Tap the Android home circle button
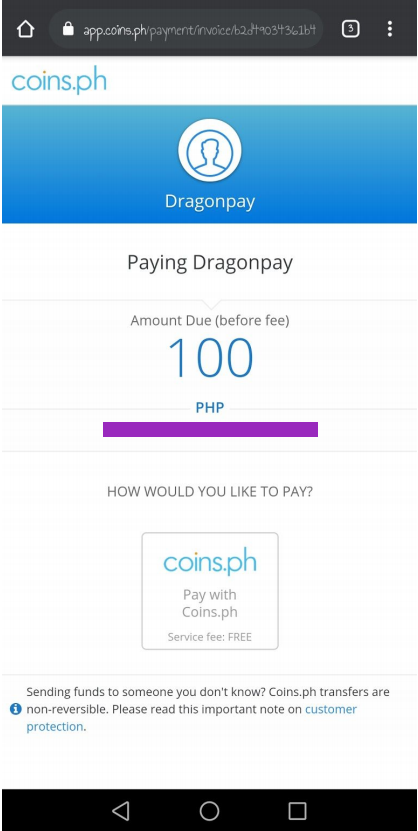 209,810
